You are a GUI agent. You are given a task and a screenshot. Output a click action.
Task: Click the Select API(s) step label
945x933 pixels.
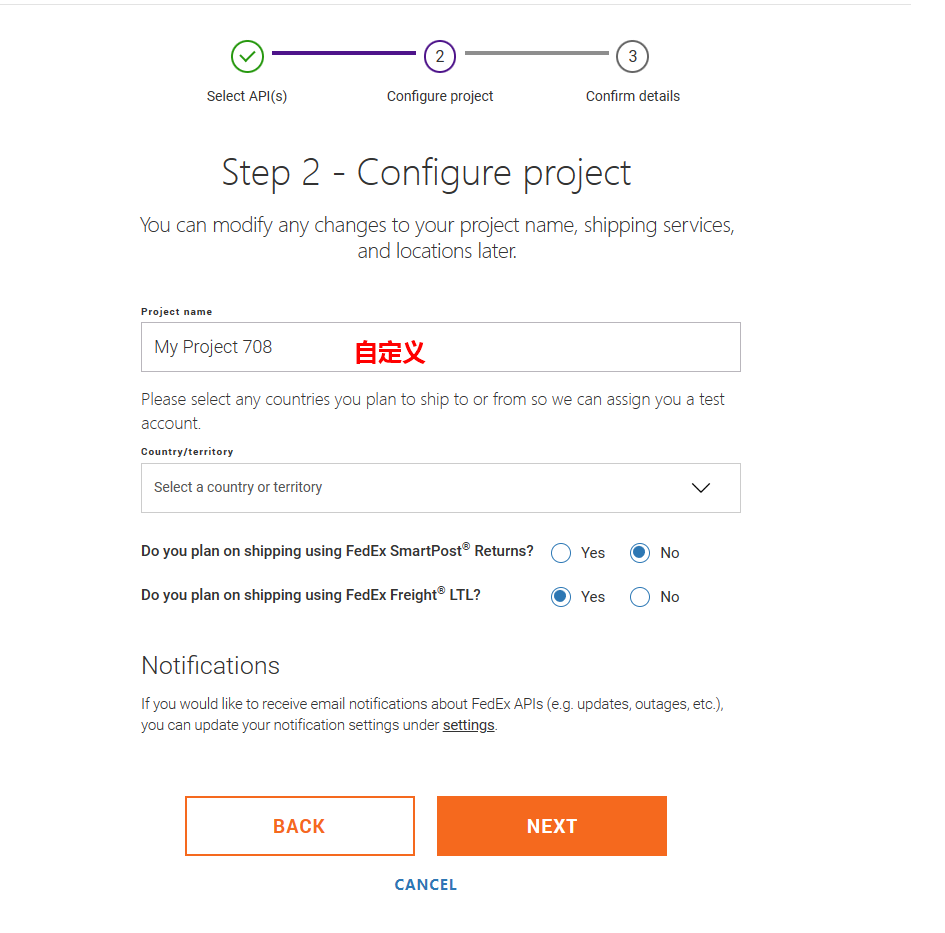click(x=247, y=97)
